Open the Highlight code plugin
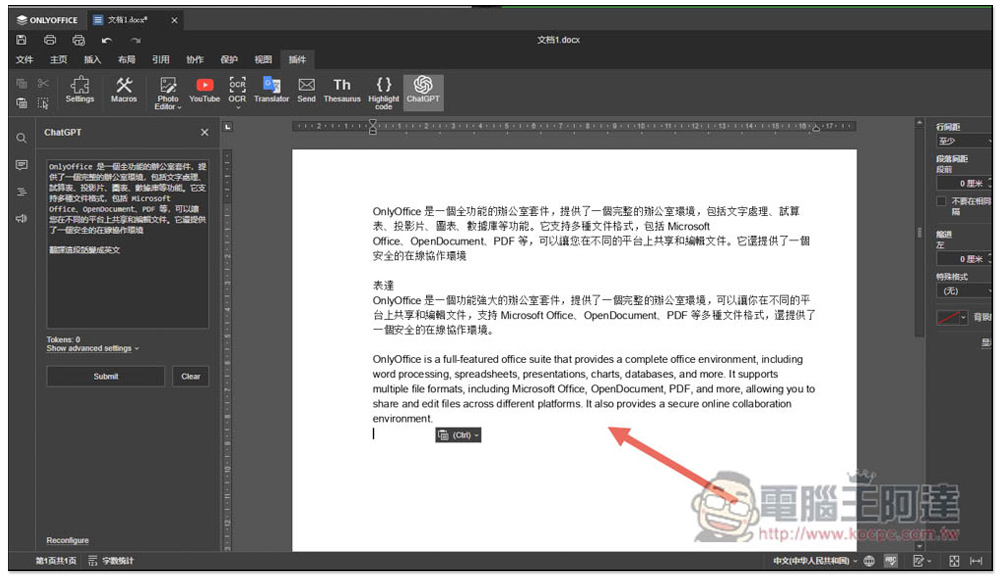 tap(383, 93)
